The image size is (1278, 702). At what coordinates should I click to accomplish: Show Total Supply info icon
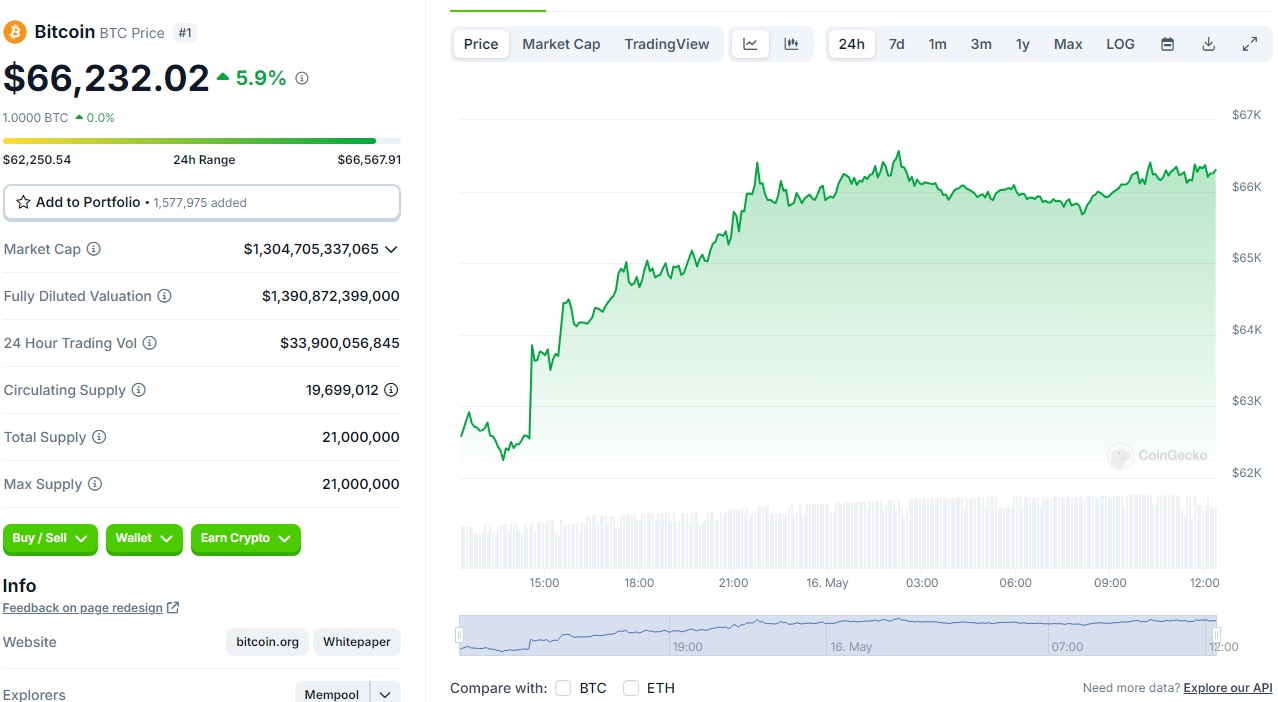[x=99, y=437]
